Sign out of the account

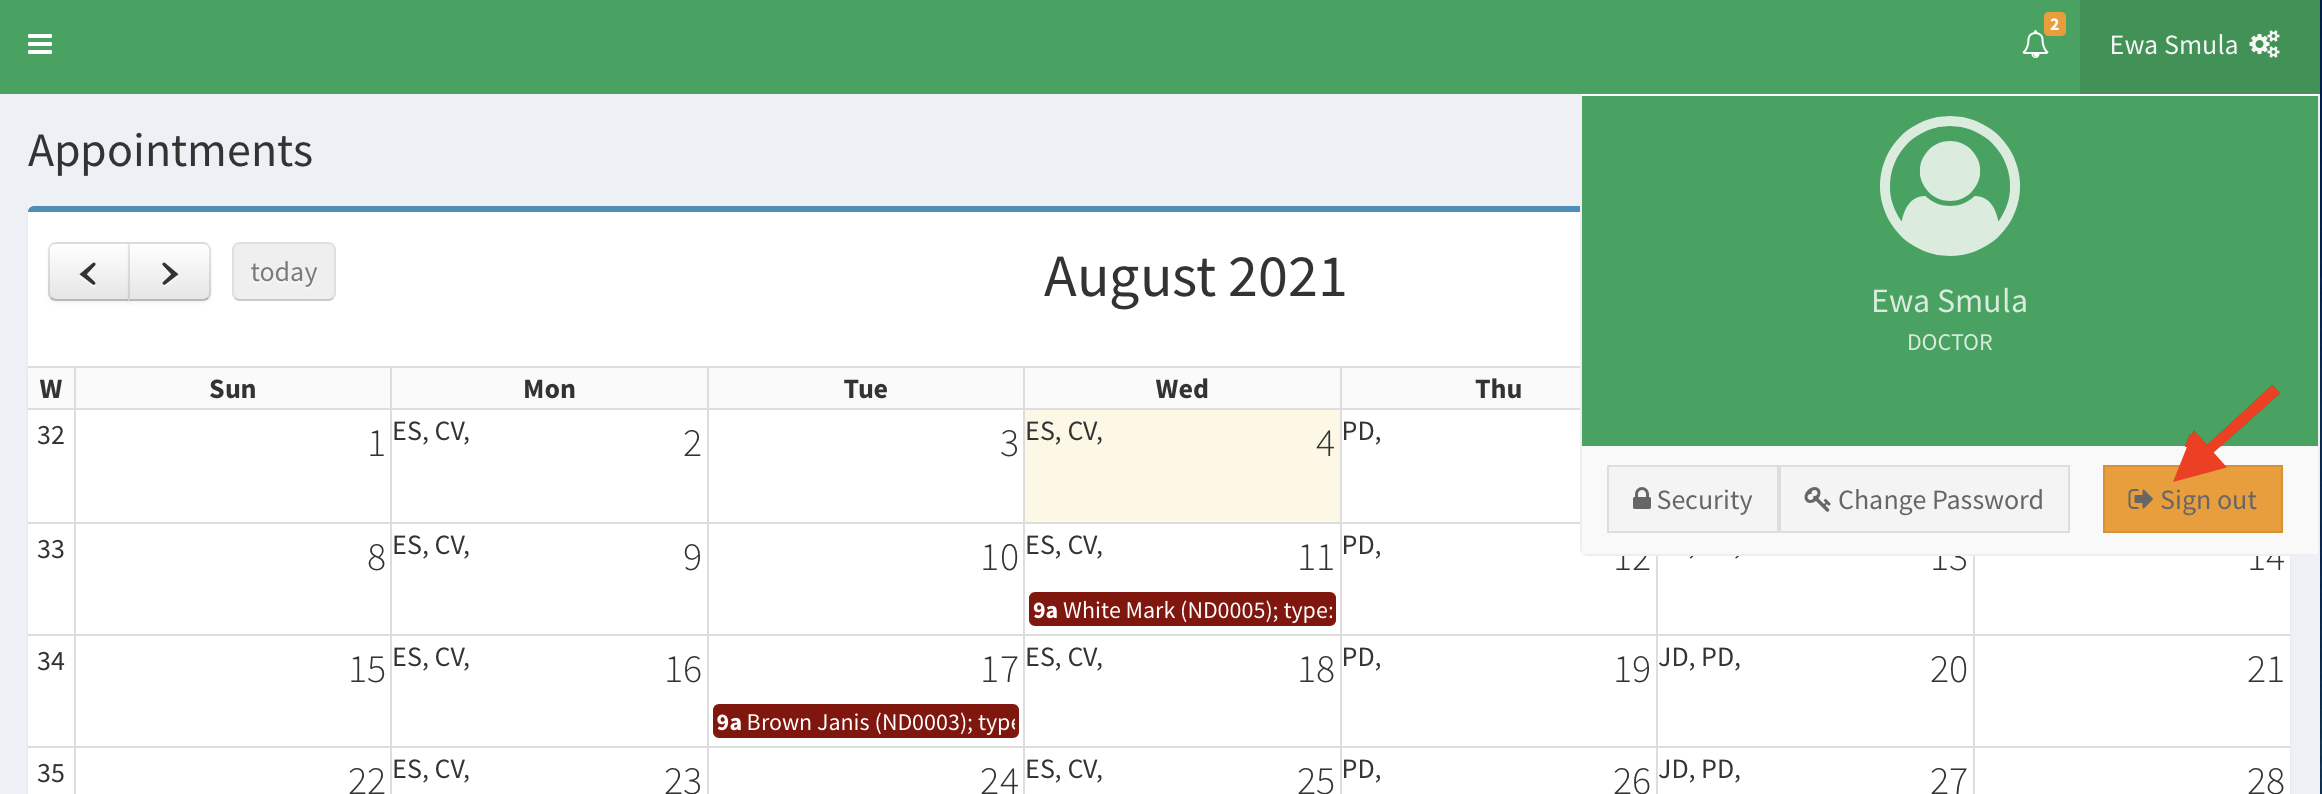[x=2192, y=499]
